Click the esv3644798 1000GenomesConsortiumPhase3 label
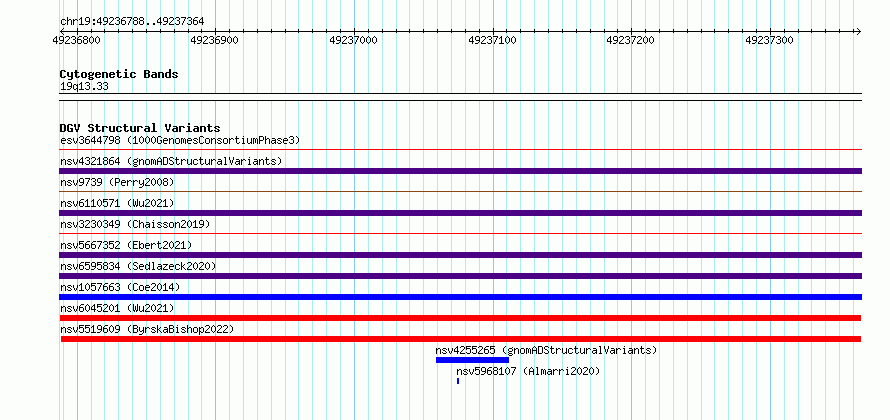The image size is (890, 420). 180,140
